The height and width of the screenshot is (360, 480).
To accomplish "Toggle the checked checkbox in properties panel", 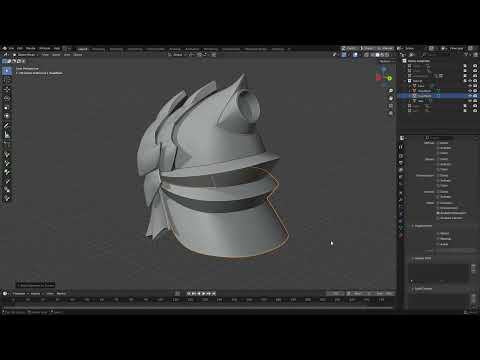I will pyautogui.click(x=438, y=213).
